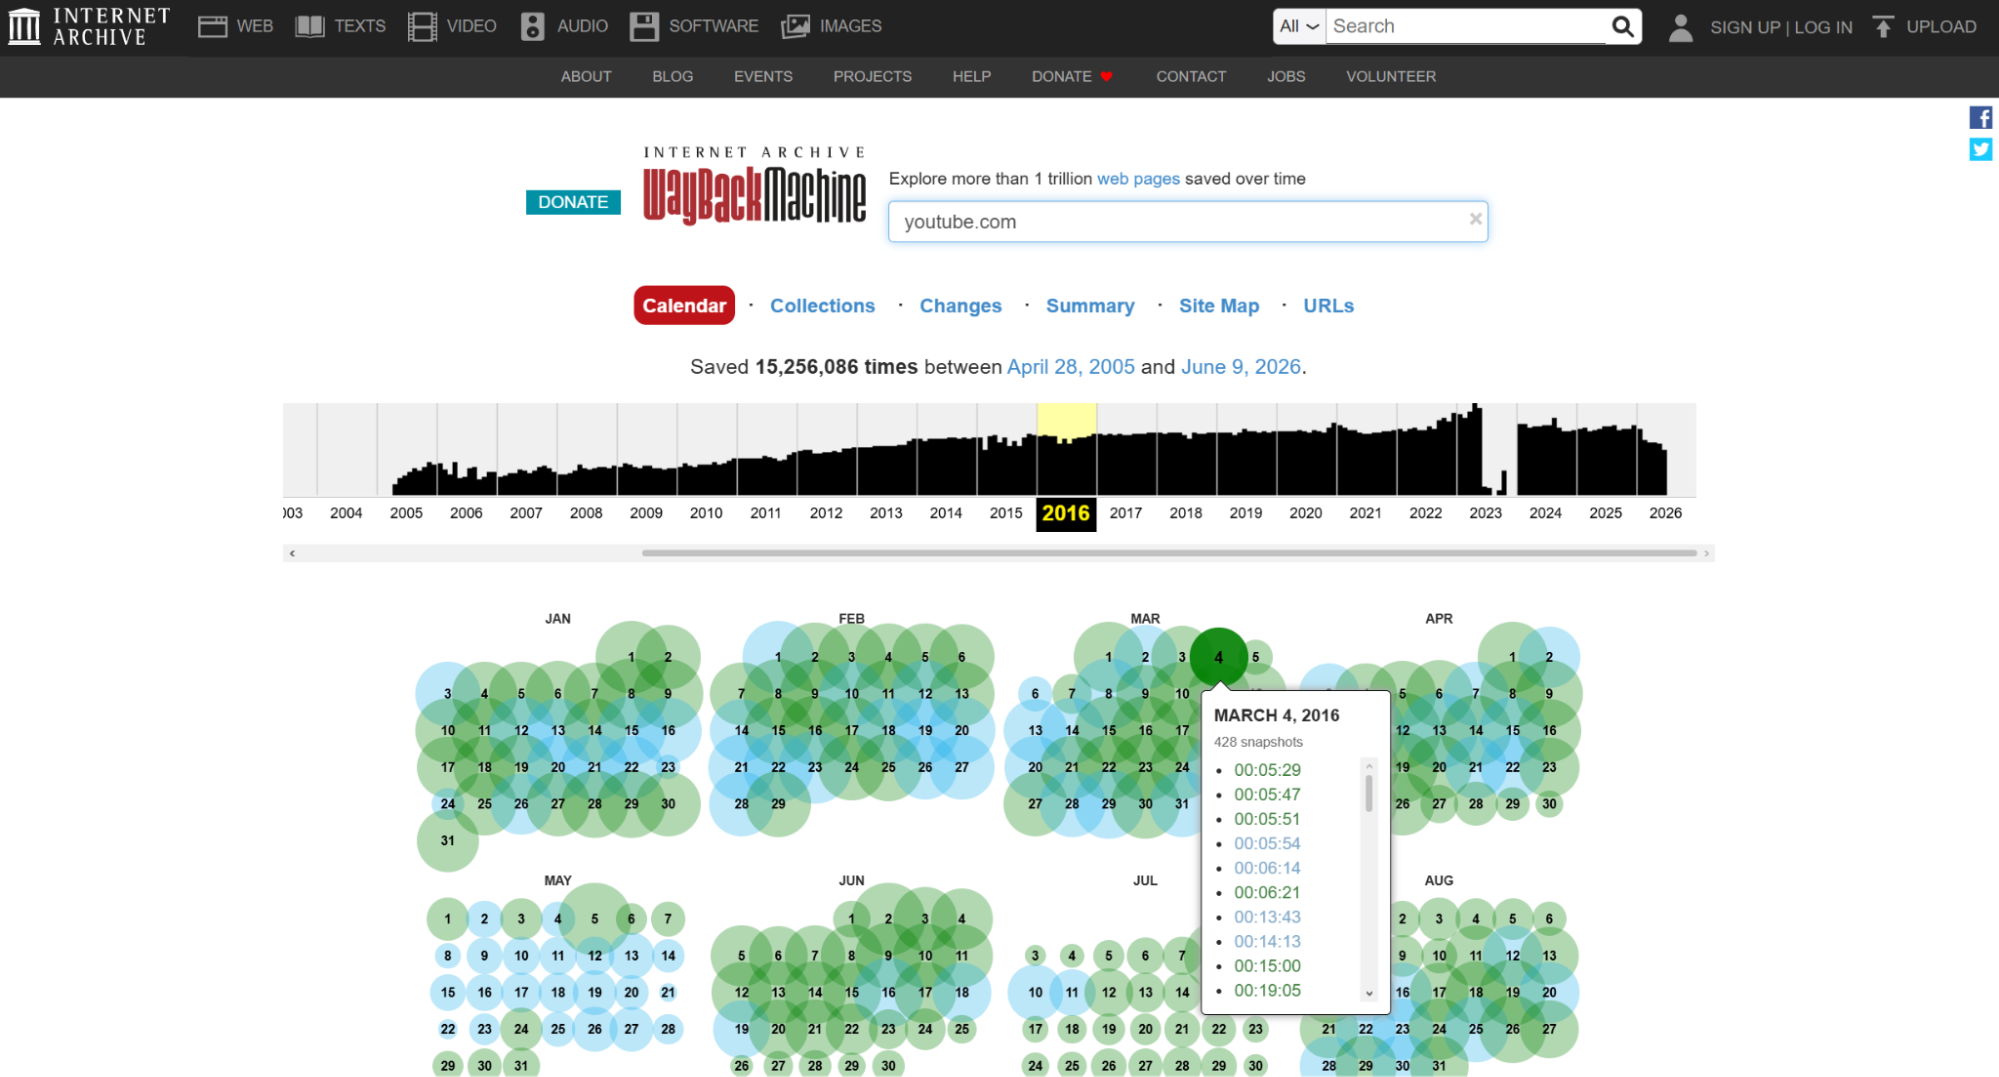1999x1077 pixels.
Task: Switch to the Collections tab
Action: click(x=822, y=306)
